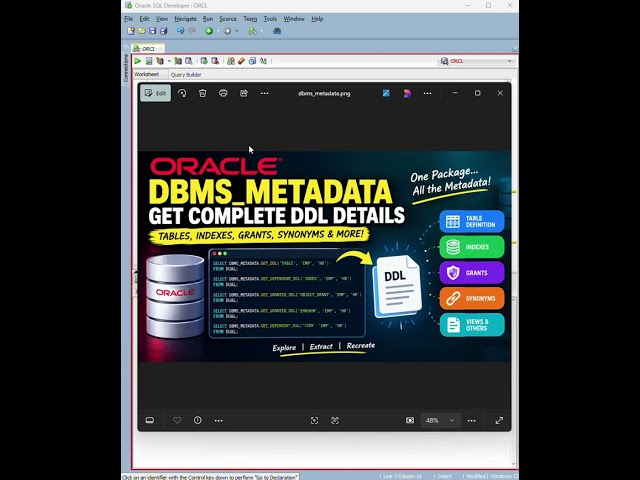Click the dbms_metadata.png displayed image
The image size is (640, 480).
(x=324, y=257)
